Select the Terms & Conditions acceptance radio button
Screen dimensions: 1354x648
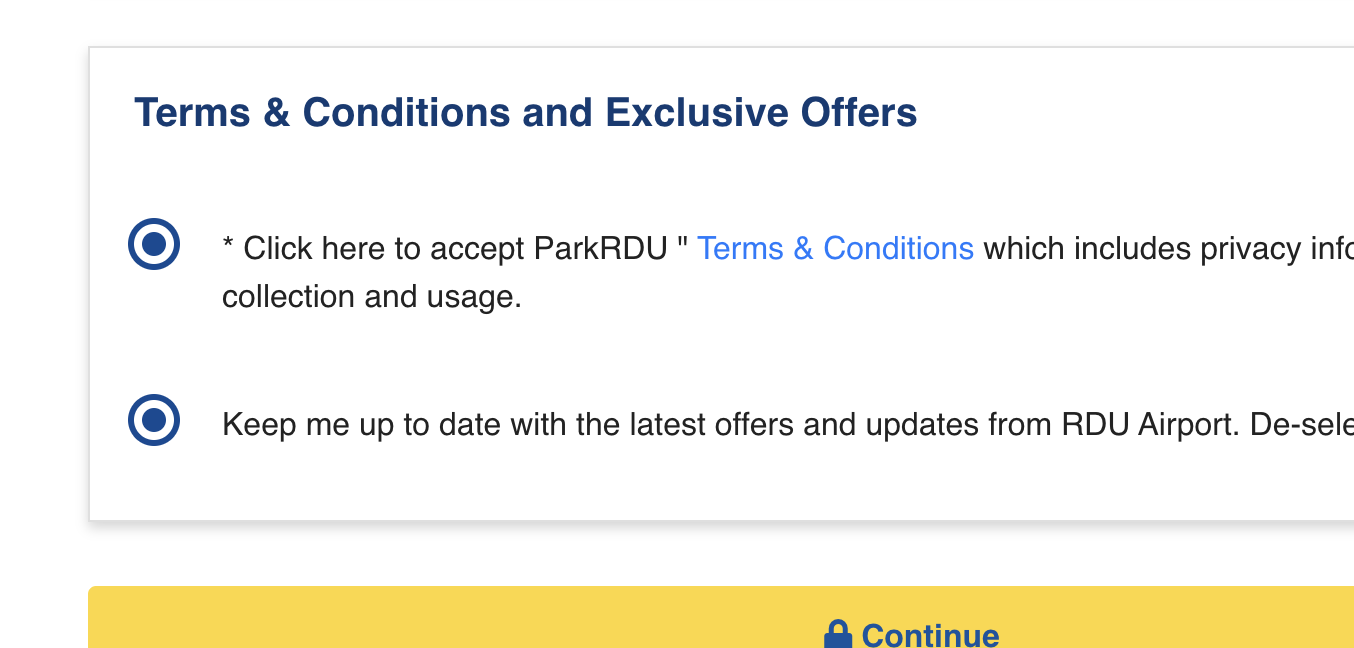tap(153, 244)
